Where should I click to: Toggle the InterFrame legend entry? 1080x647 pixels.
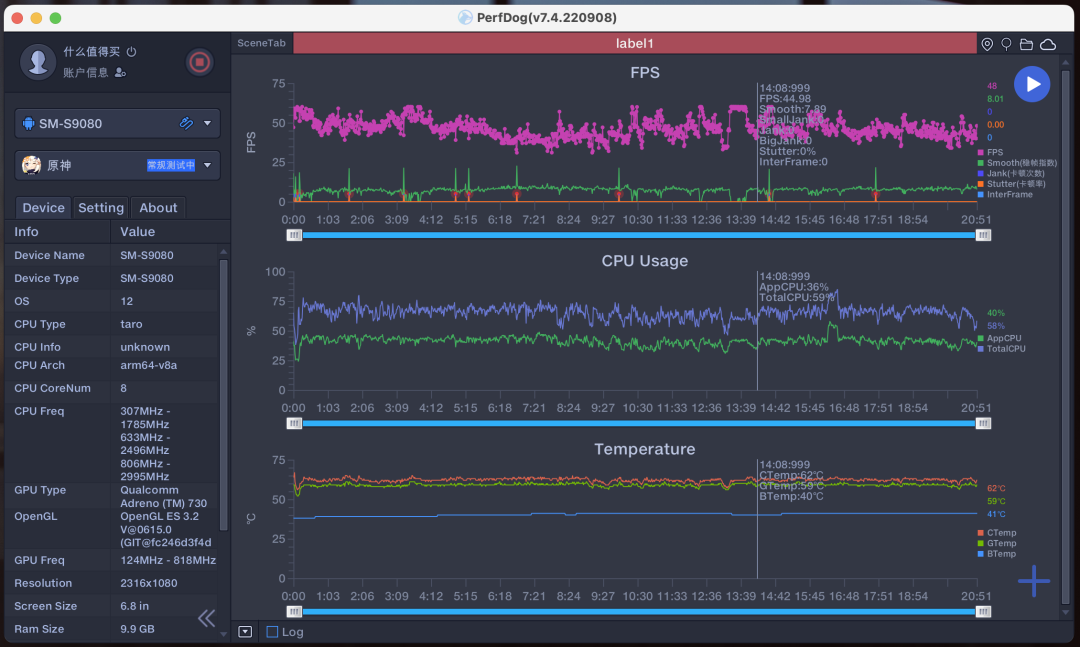pos(1006,194)
